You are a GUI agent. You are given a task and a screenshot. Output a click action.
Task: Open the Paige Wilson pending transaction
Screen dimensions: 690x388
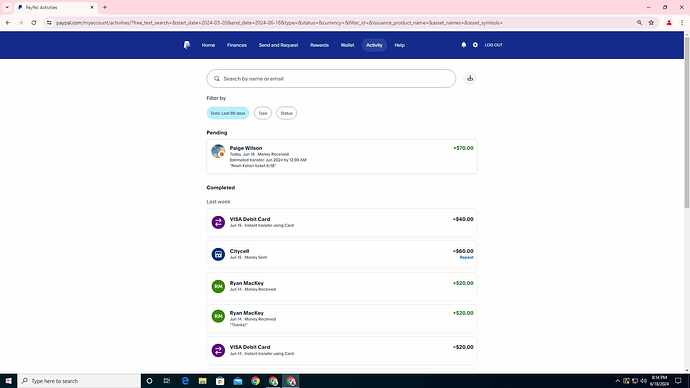coord(342,157)
